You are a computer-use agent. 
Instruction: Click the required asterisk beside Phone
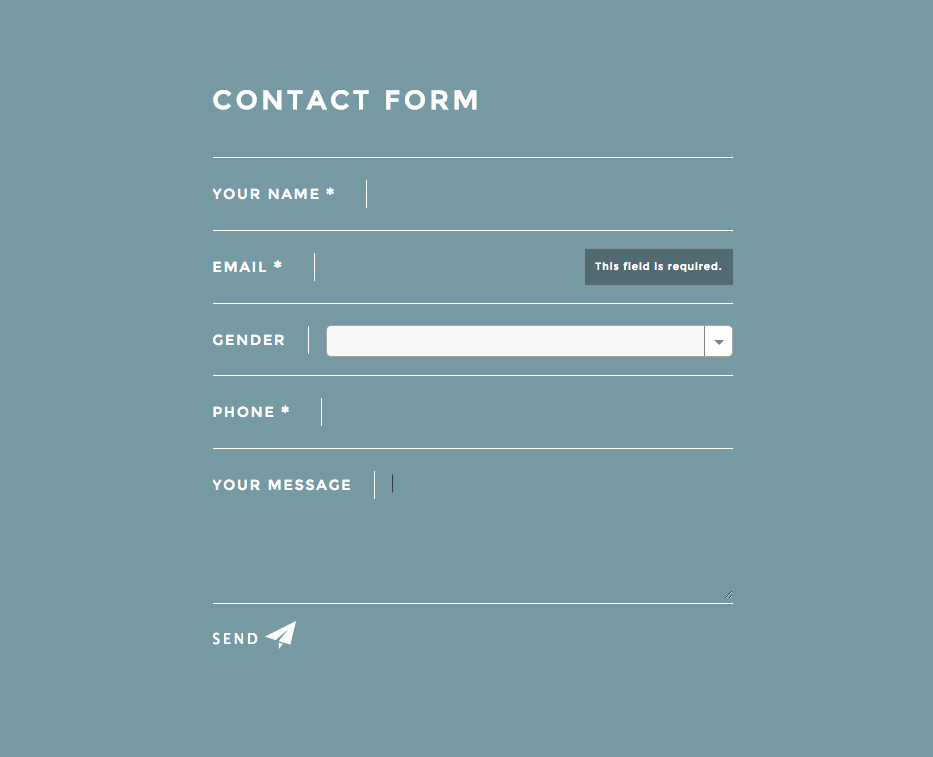click(x=285, y=411)
